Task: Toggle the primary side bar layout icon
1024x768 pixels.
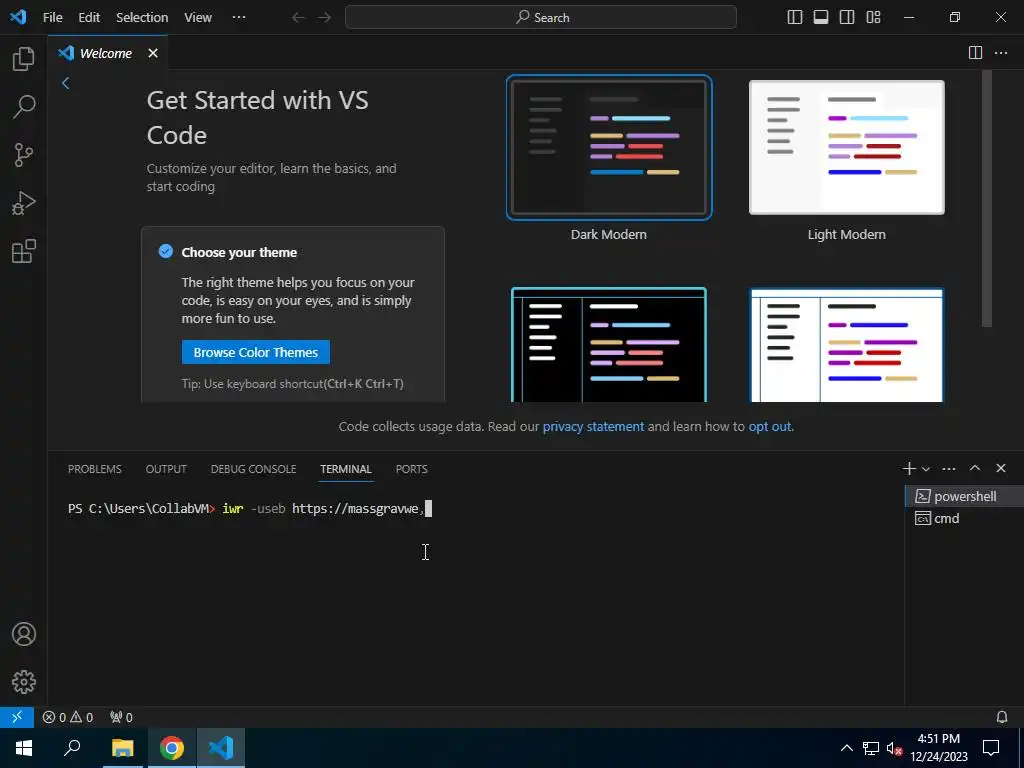Action: (795, 18)
